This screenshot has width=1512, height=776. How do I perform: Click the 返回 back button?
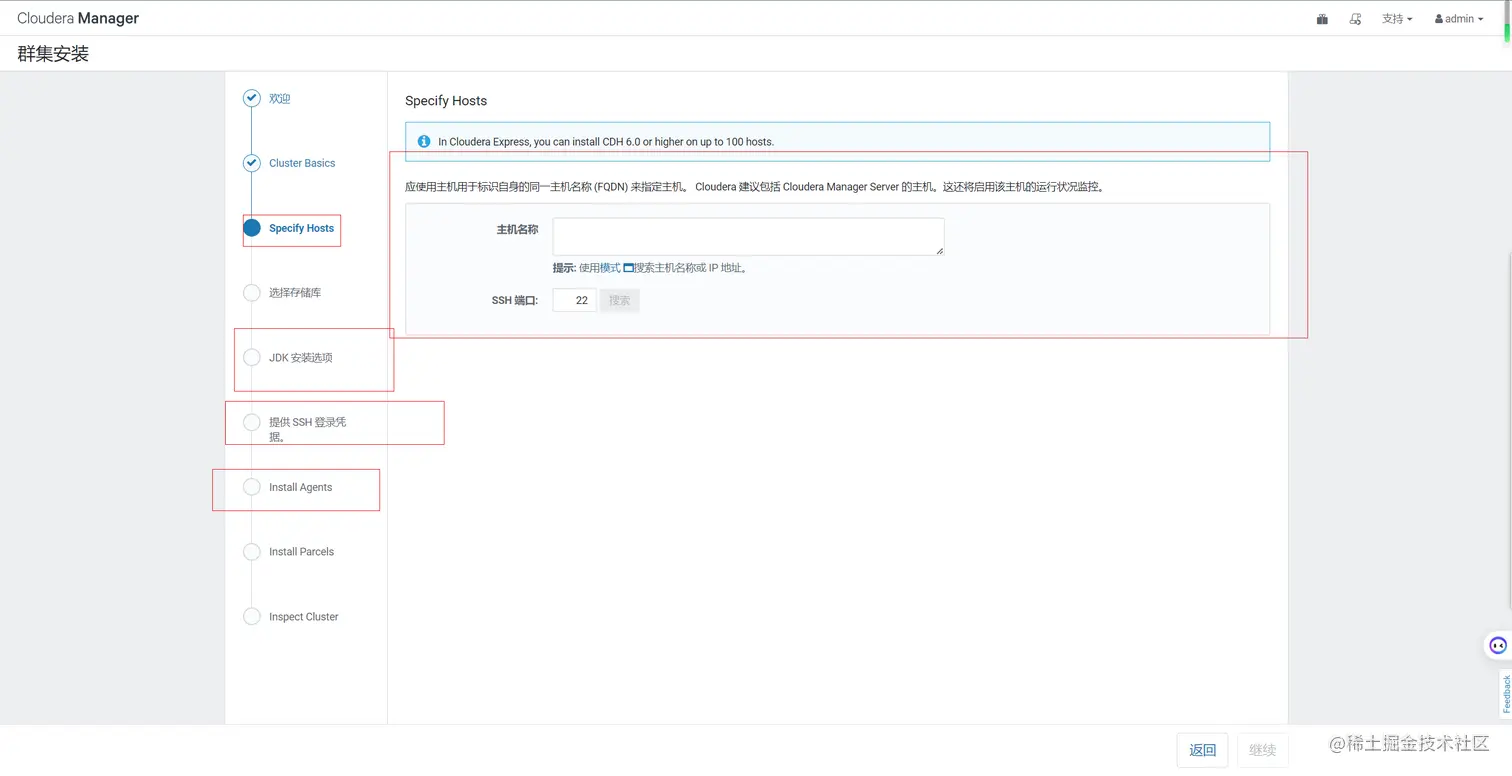[x=1202, y=750]
